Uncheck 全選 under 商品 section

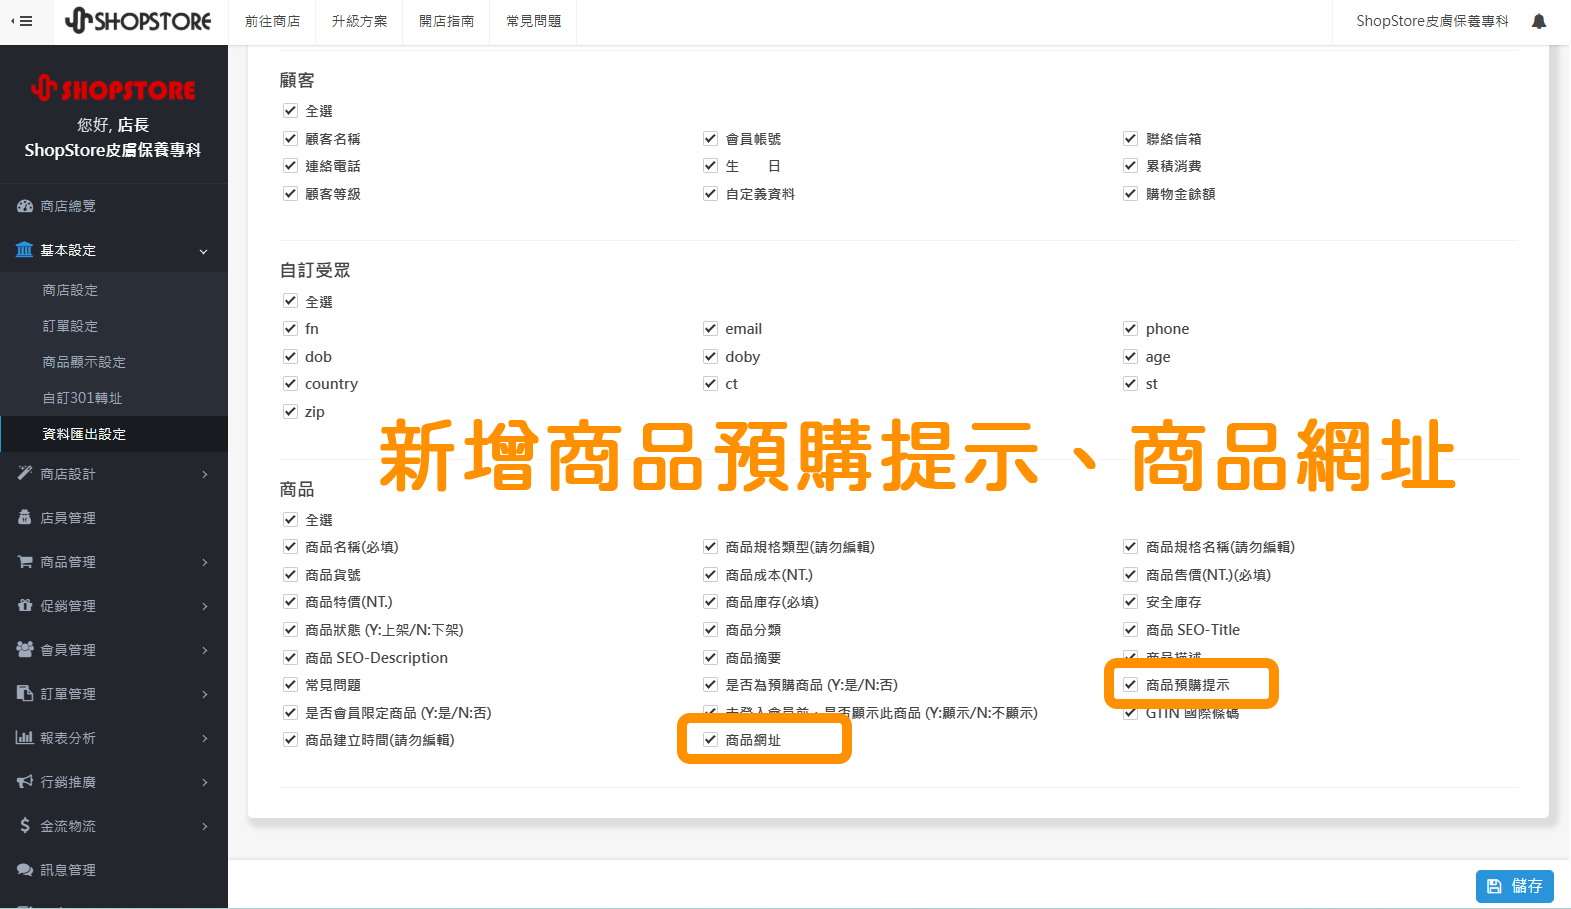290,520
